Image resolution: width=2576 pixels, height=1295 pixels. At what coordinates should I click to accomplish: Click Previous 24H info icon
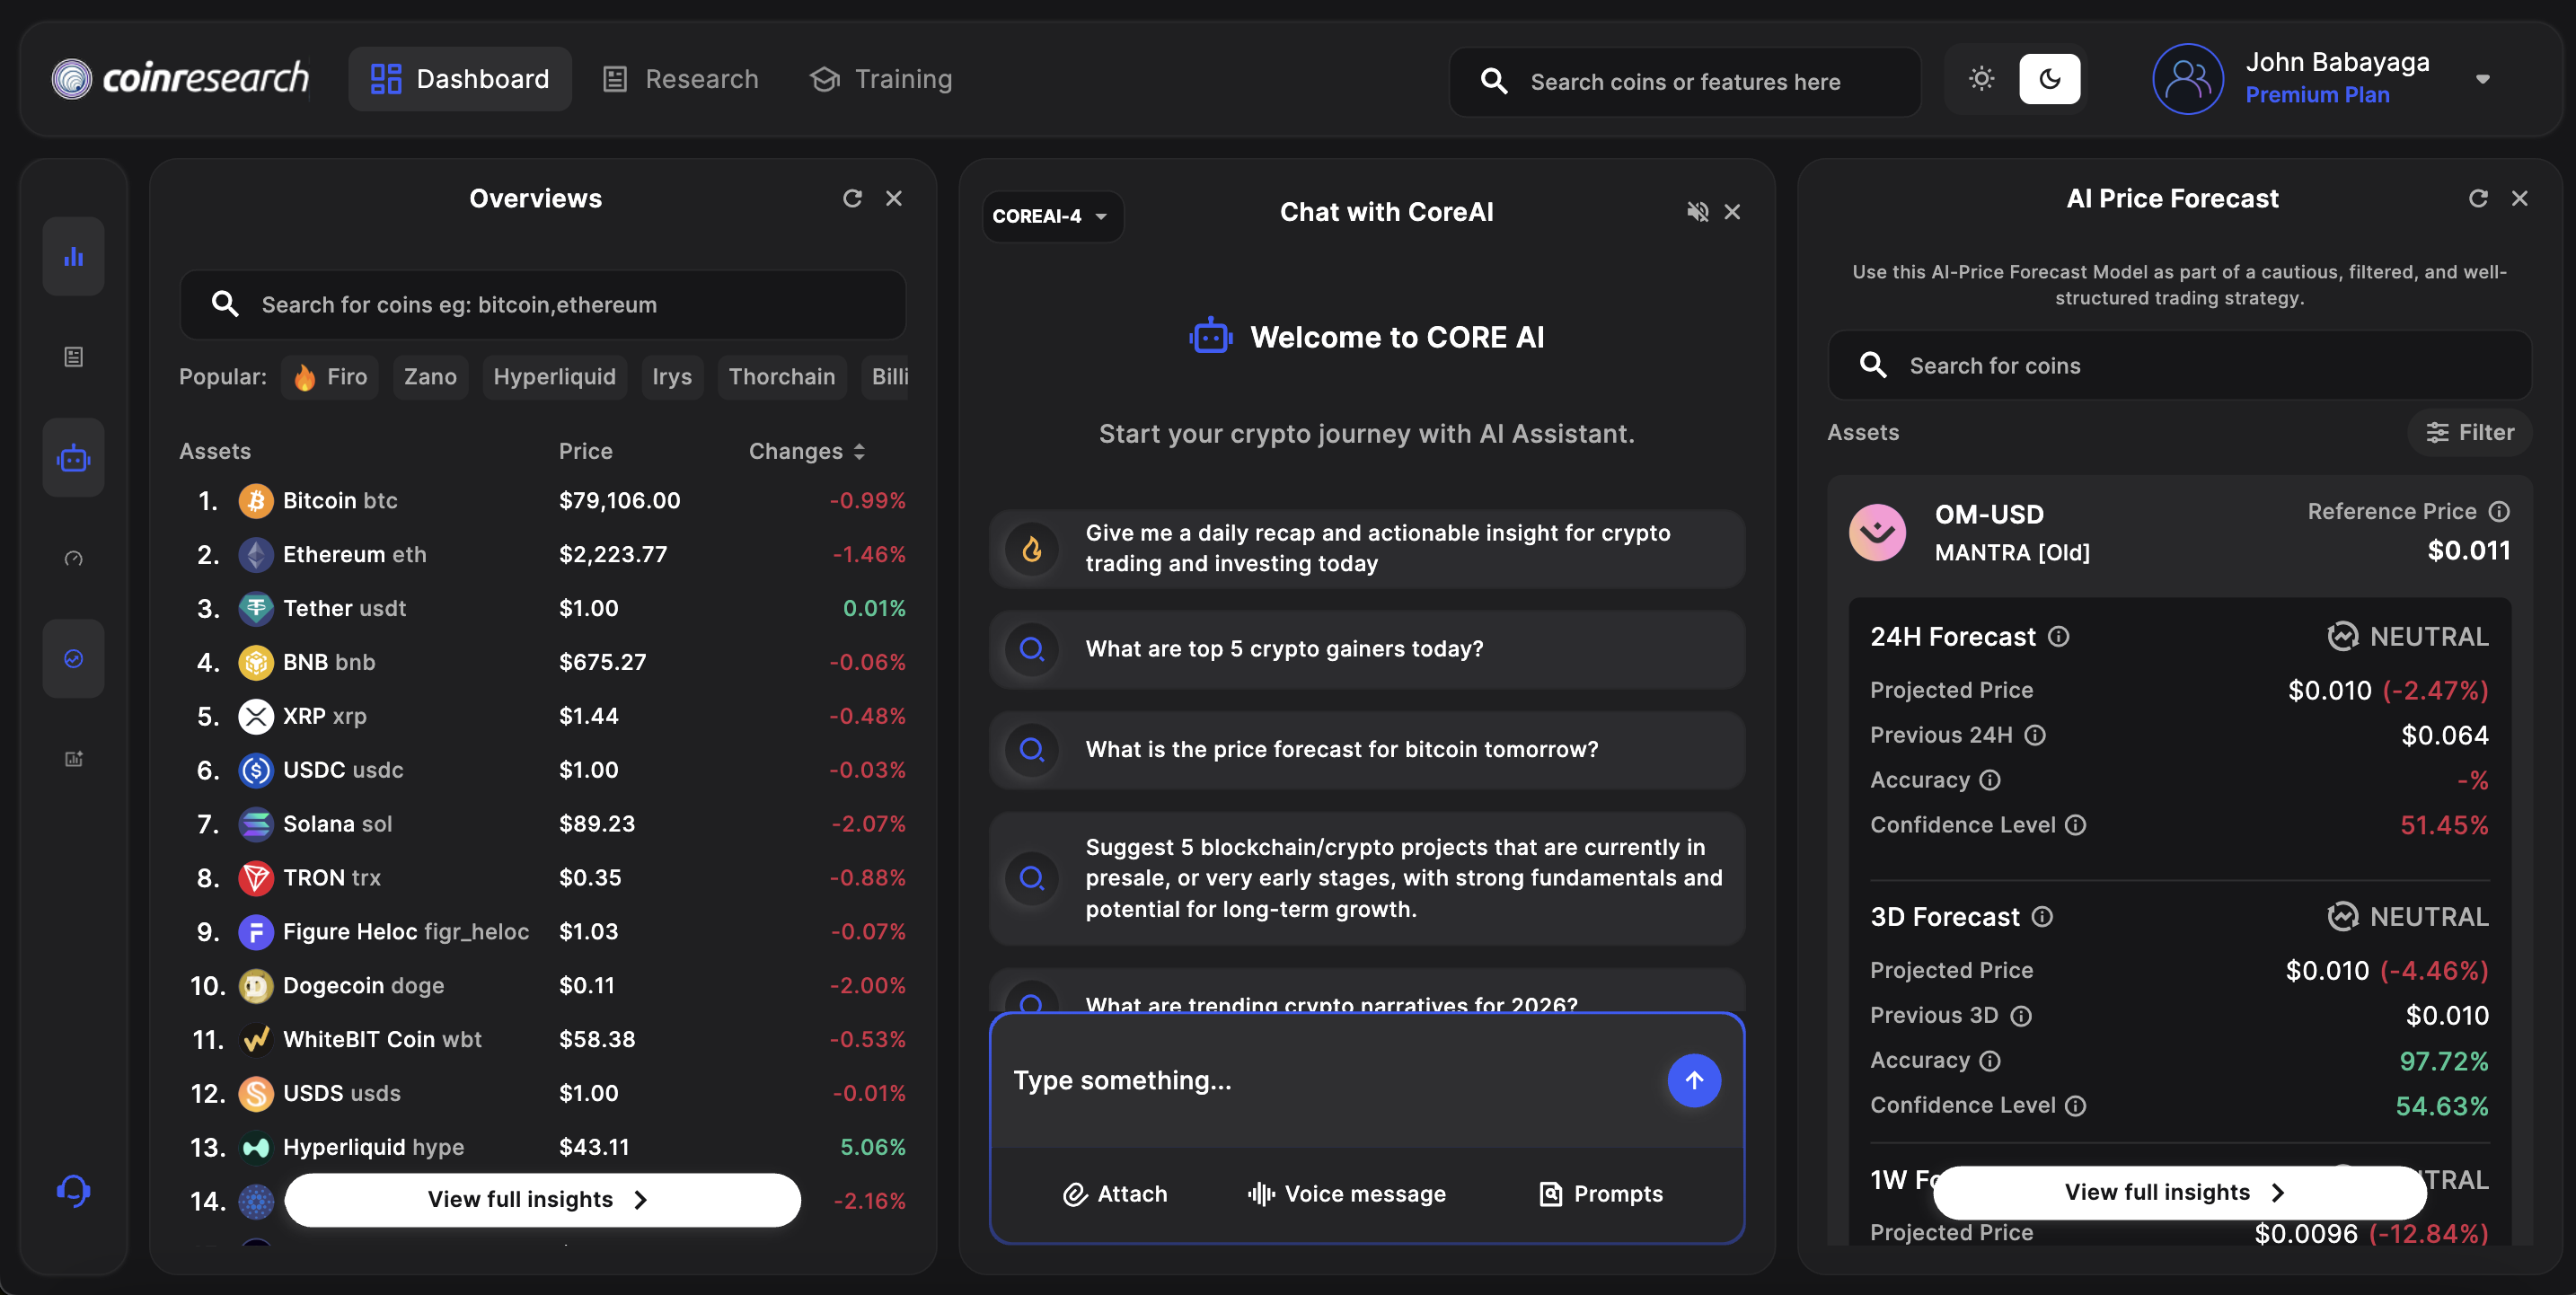click(x=2035, y=735)
